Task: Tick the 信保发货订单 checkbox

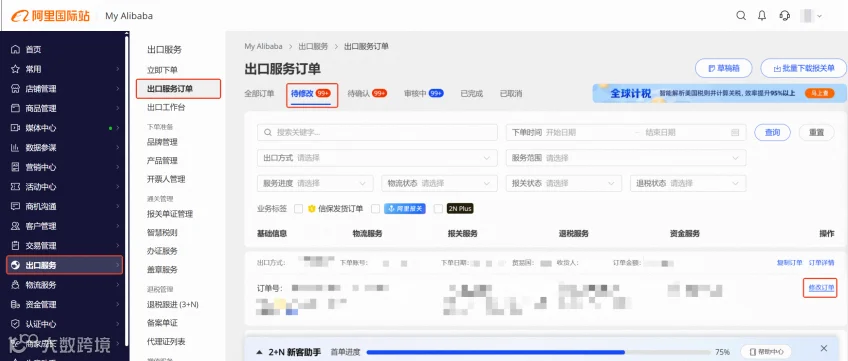Action: click(299, 209)
